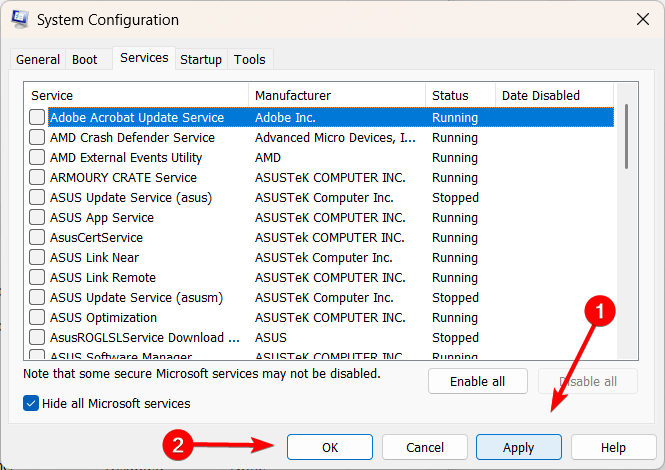Click Advanced Micro Devices manufacturer cell
Screen dimensions: 665x470
[335, 137]
